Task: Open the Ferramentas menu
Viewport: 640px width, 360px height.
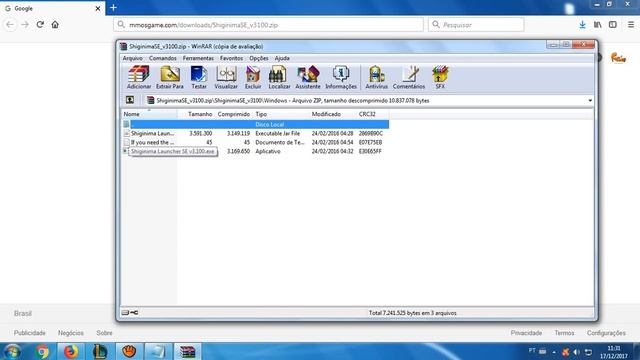Action: [x=198, y=58]
